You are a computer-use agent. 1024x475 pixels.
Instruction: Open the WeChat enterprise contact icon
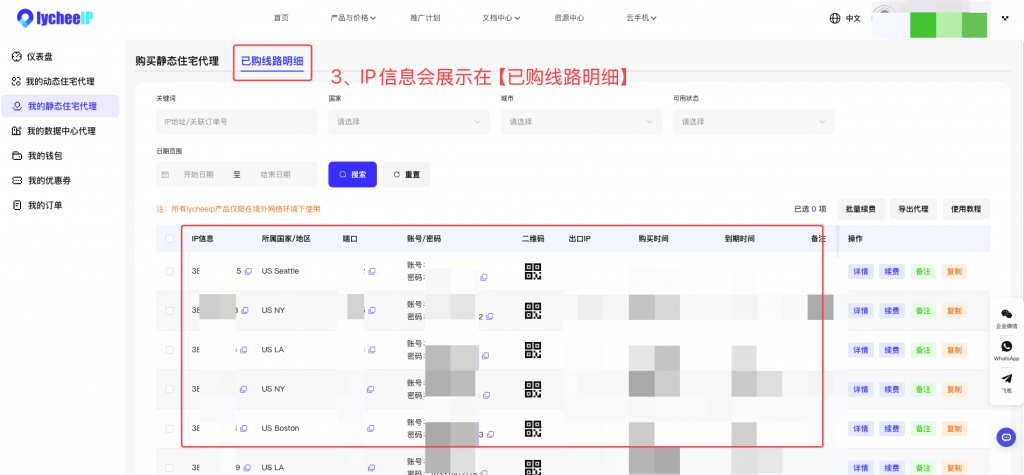click(x=1006, y=314)
